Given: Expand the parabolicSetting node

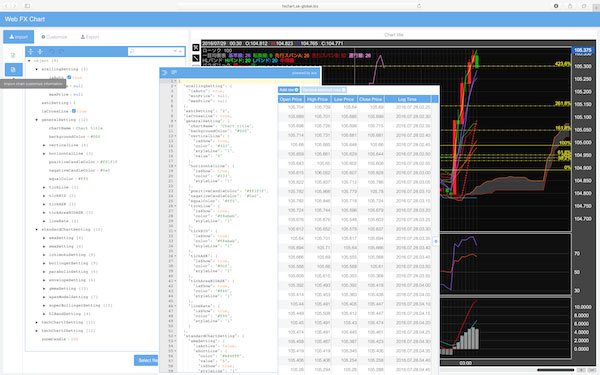Looking at the screenshot, I should point(44,272).
